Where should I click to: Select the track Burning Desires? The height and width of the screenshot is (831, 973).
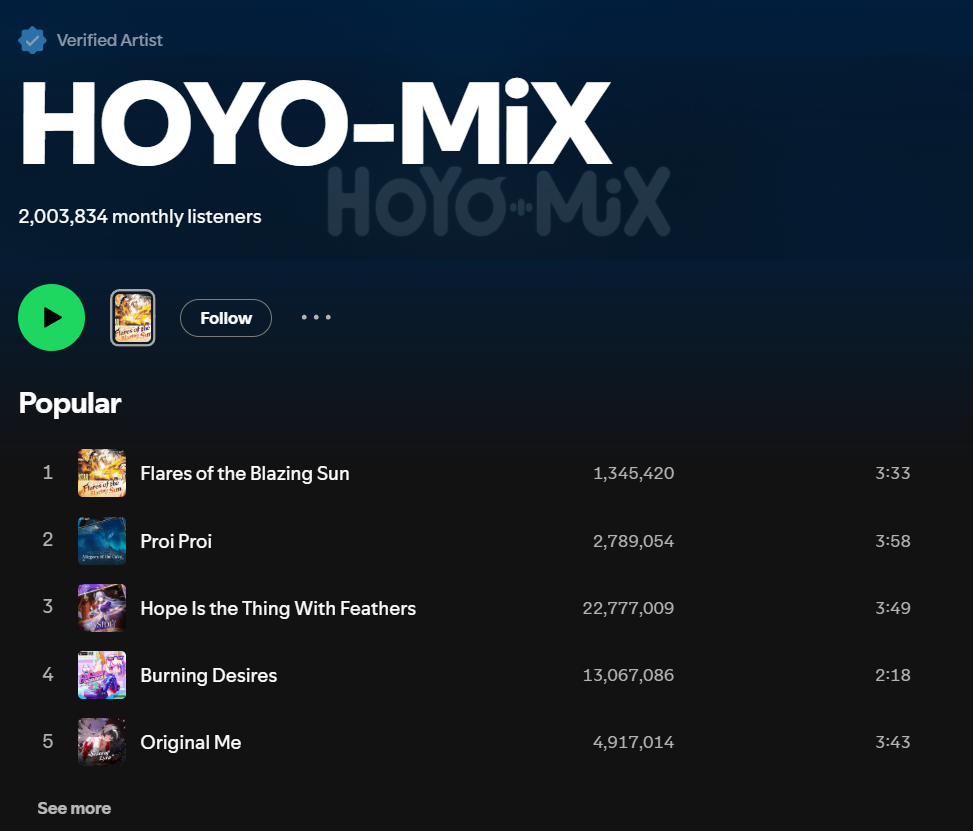tap(208, 675)
